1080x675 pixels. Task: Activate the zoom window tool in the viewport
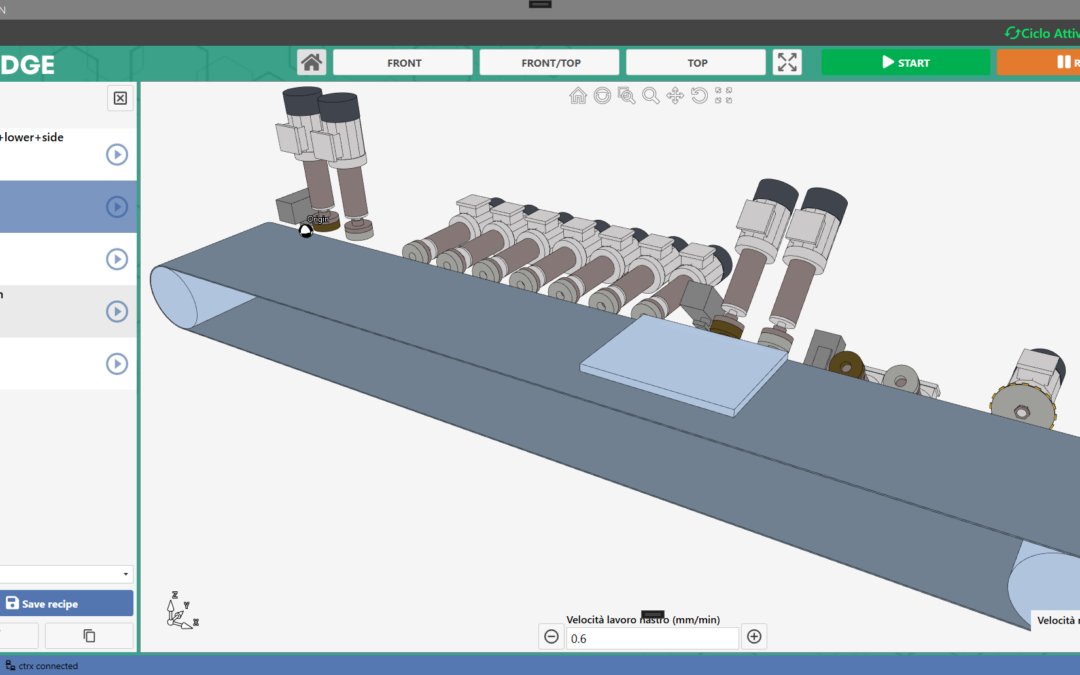626,95
